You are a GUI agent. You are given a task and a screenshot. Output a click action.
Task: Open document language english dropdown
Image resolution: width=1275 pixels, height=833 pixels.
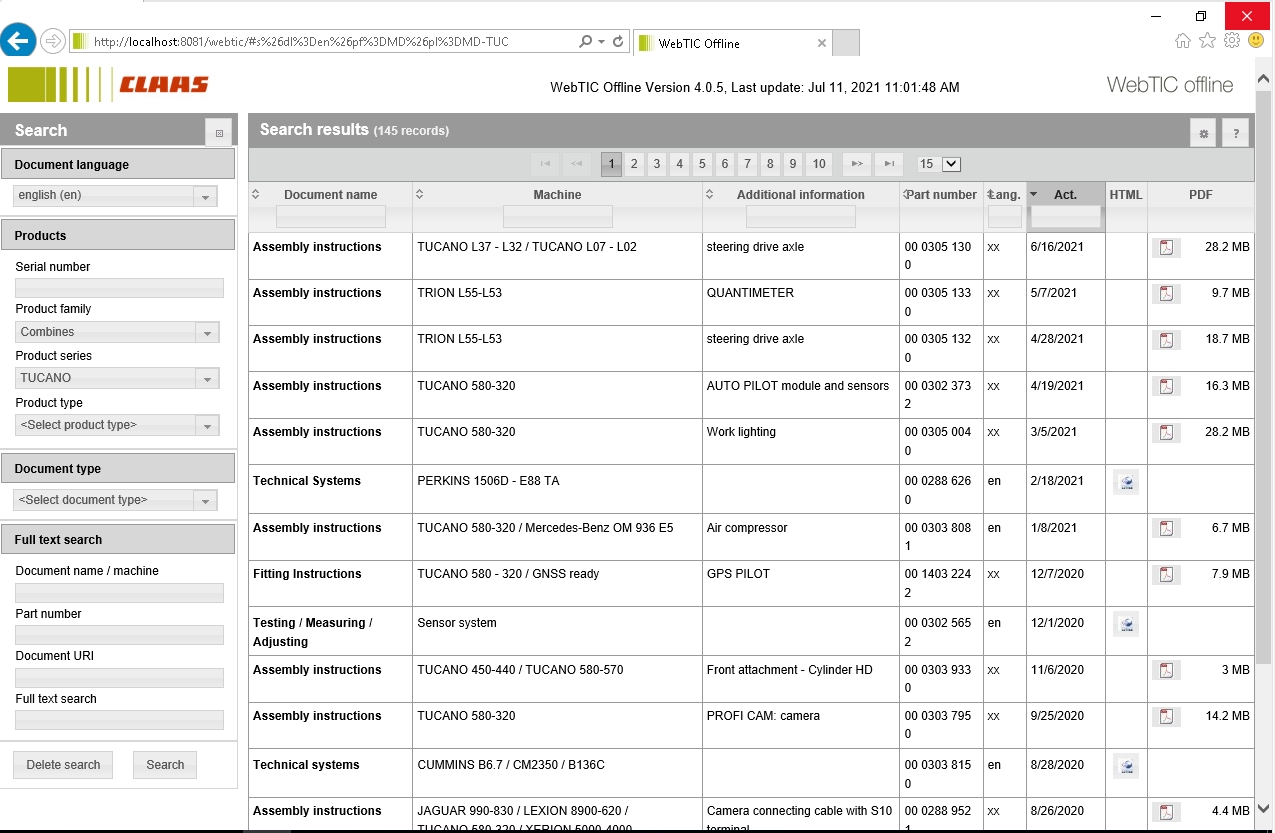[115, 196]
